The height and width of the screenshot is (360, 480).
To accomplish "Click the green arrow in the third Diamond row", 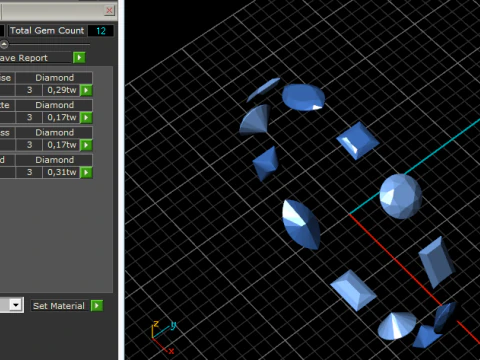I will point(86,145).
